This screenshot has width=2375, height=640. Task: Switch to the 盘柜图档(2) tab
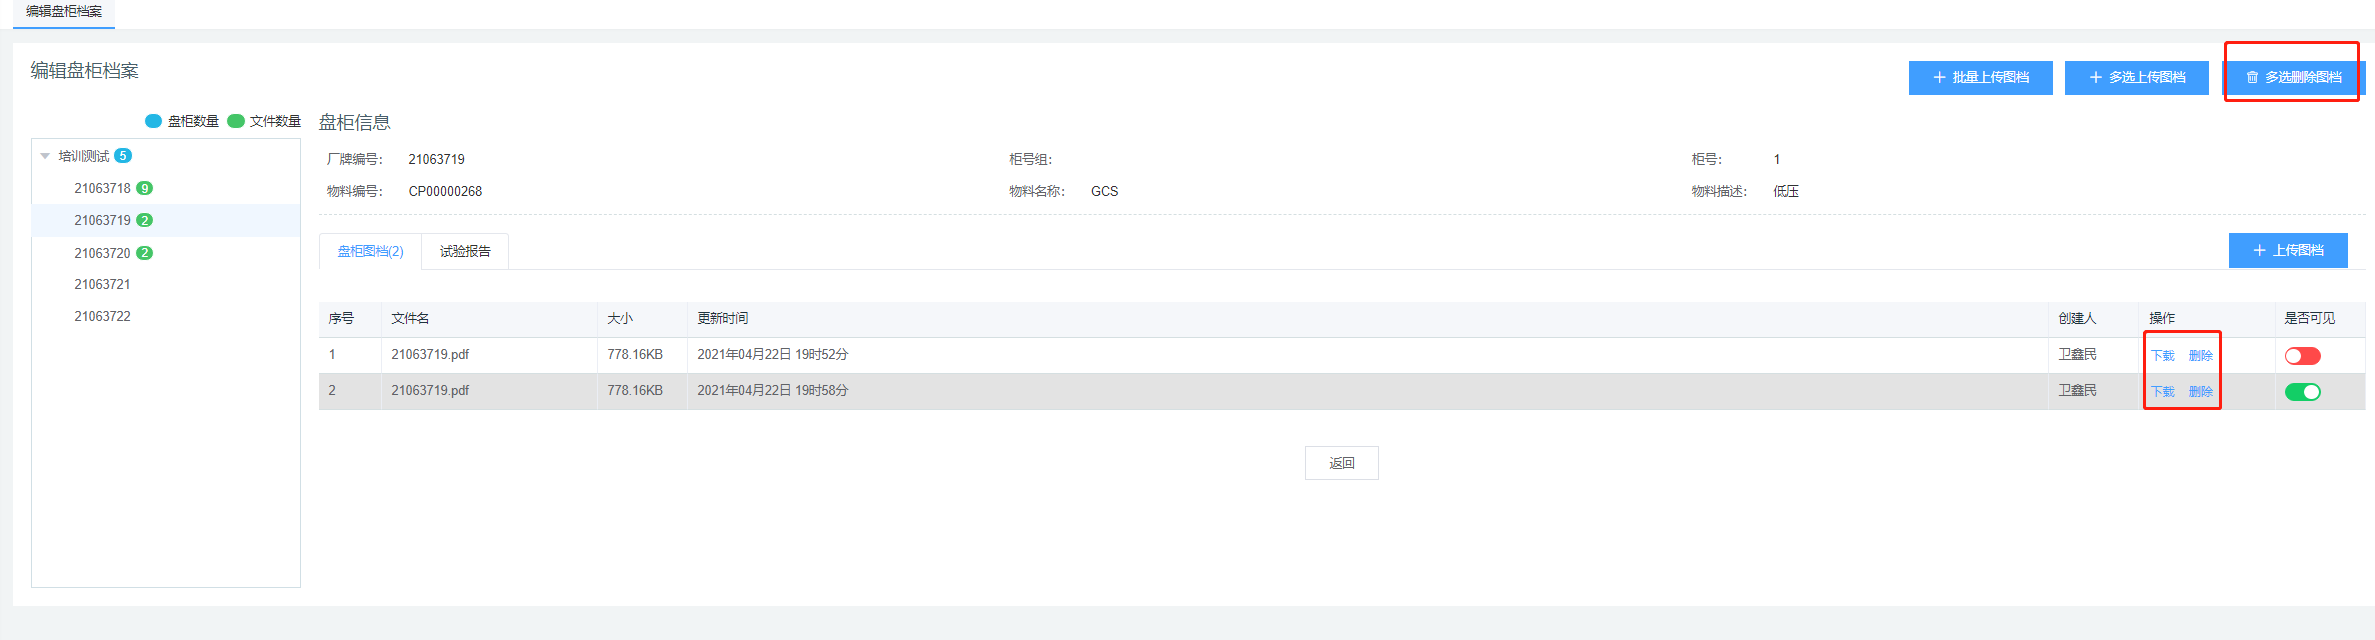click(370, 252)
